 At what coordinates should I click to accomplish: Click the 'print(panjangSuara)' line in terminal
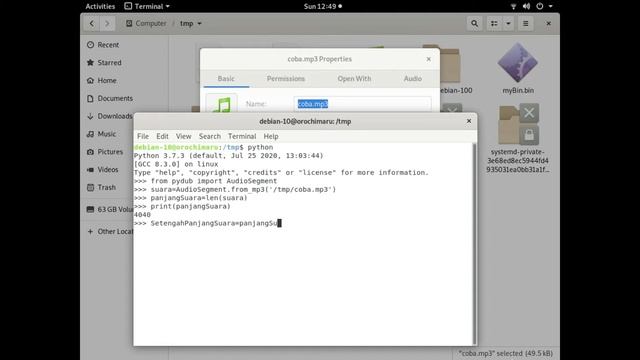coord(191,206)
